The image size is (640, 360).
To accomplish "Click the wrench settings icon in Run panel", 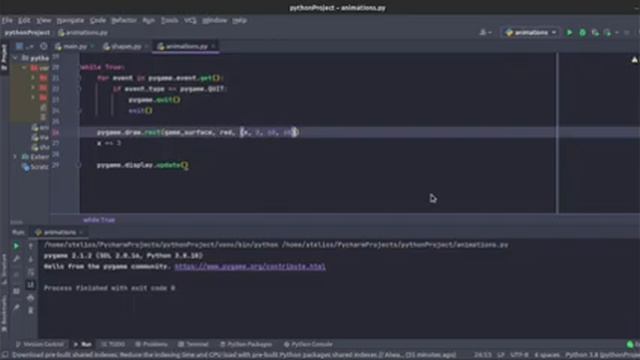I will click(x=16, y=259).
